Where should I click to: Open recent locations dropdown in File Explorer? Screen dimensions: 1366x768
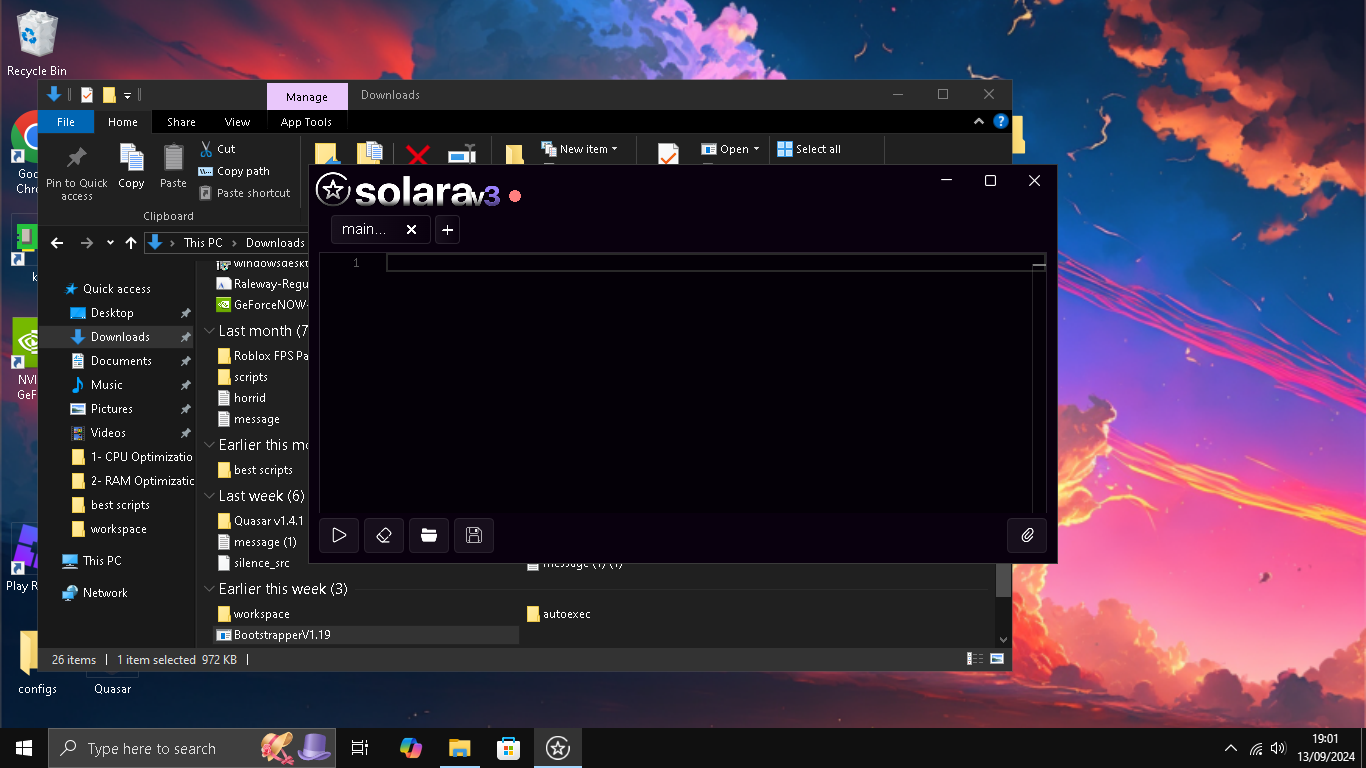(110, 243)
